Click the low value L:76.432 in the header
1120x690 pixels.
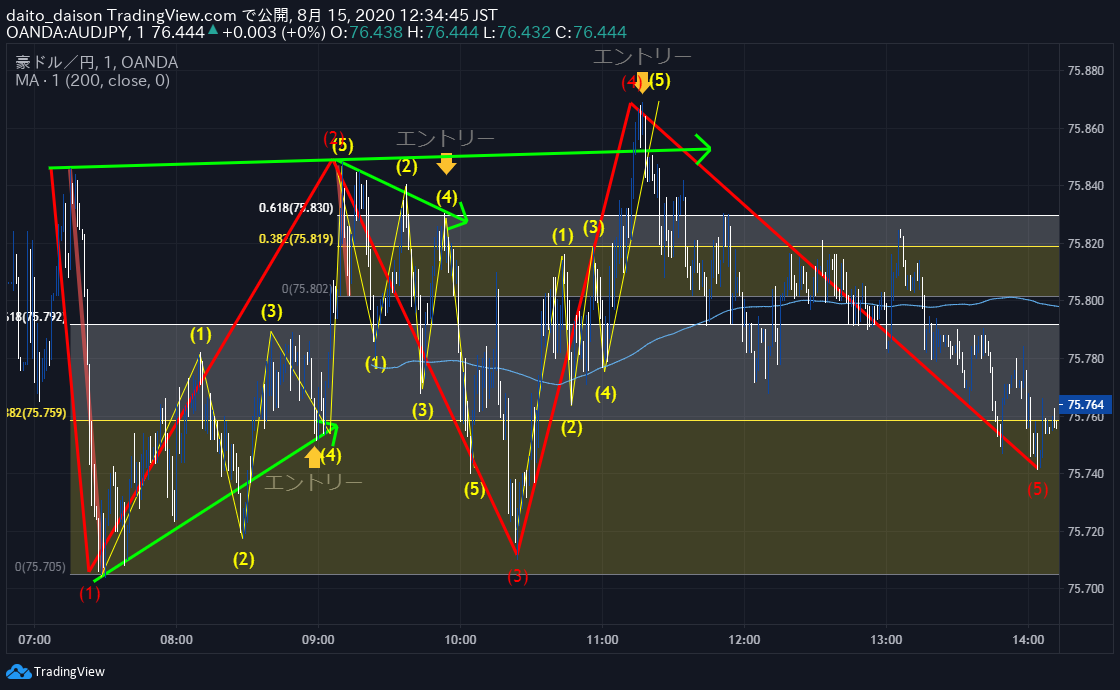(517, 32)
